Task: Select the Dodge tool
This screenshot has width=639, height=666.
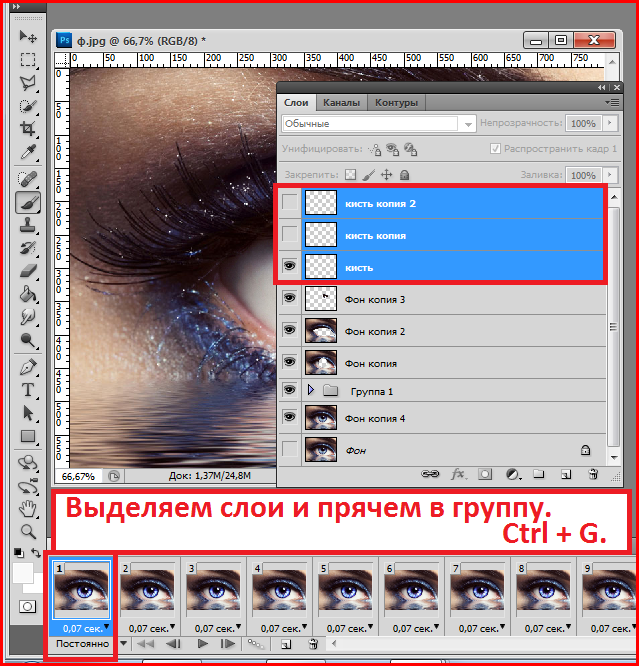Action: pyautogui.click(x=28, y=340)
